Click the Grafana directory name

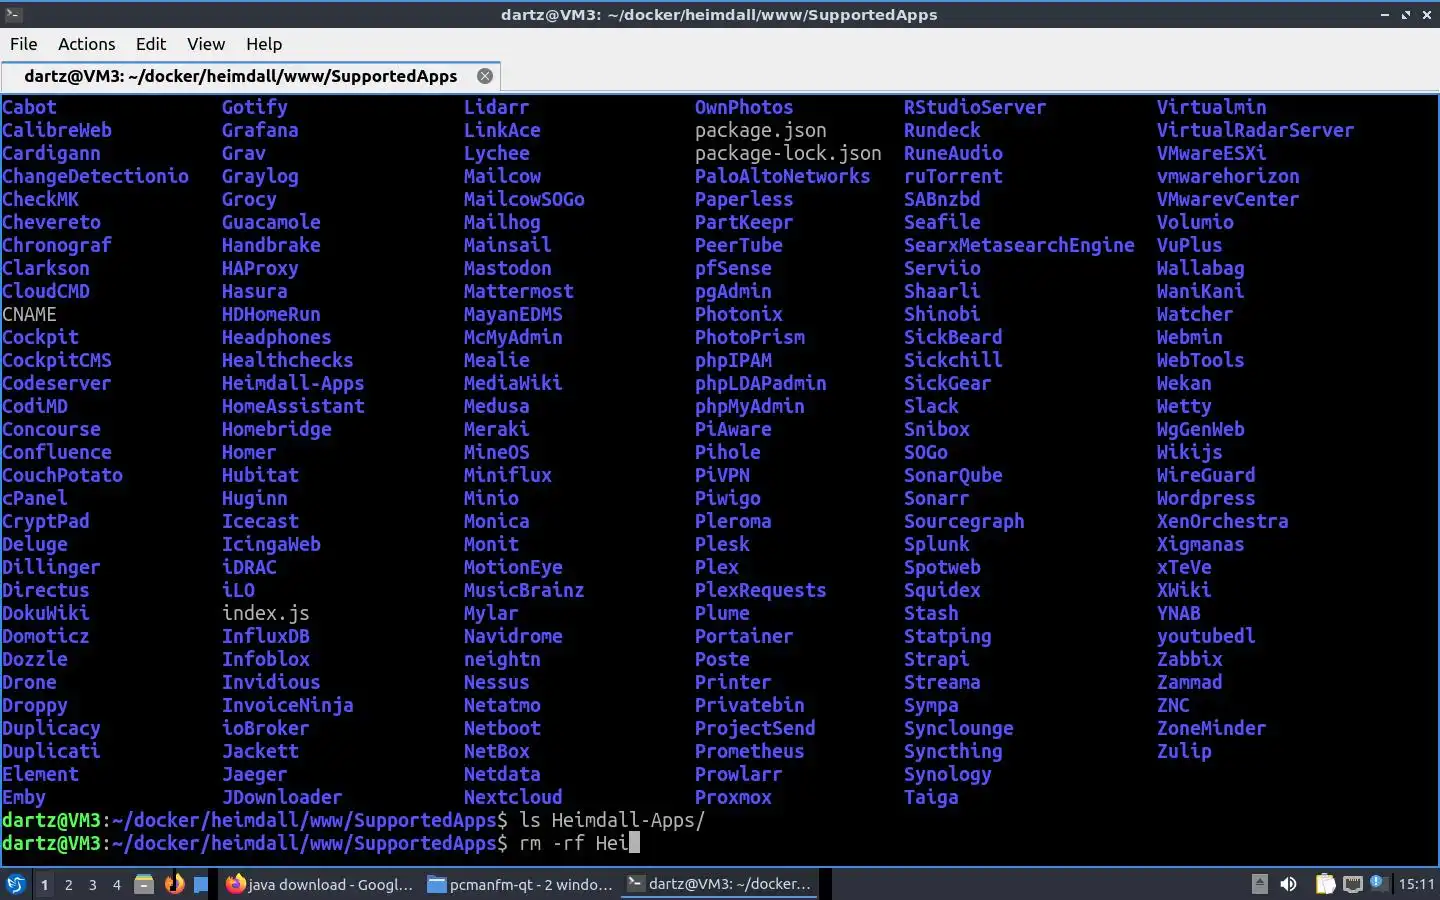[260, 130]
